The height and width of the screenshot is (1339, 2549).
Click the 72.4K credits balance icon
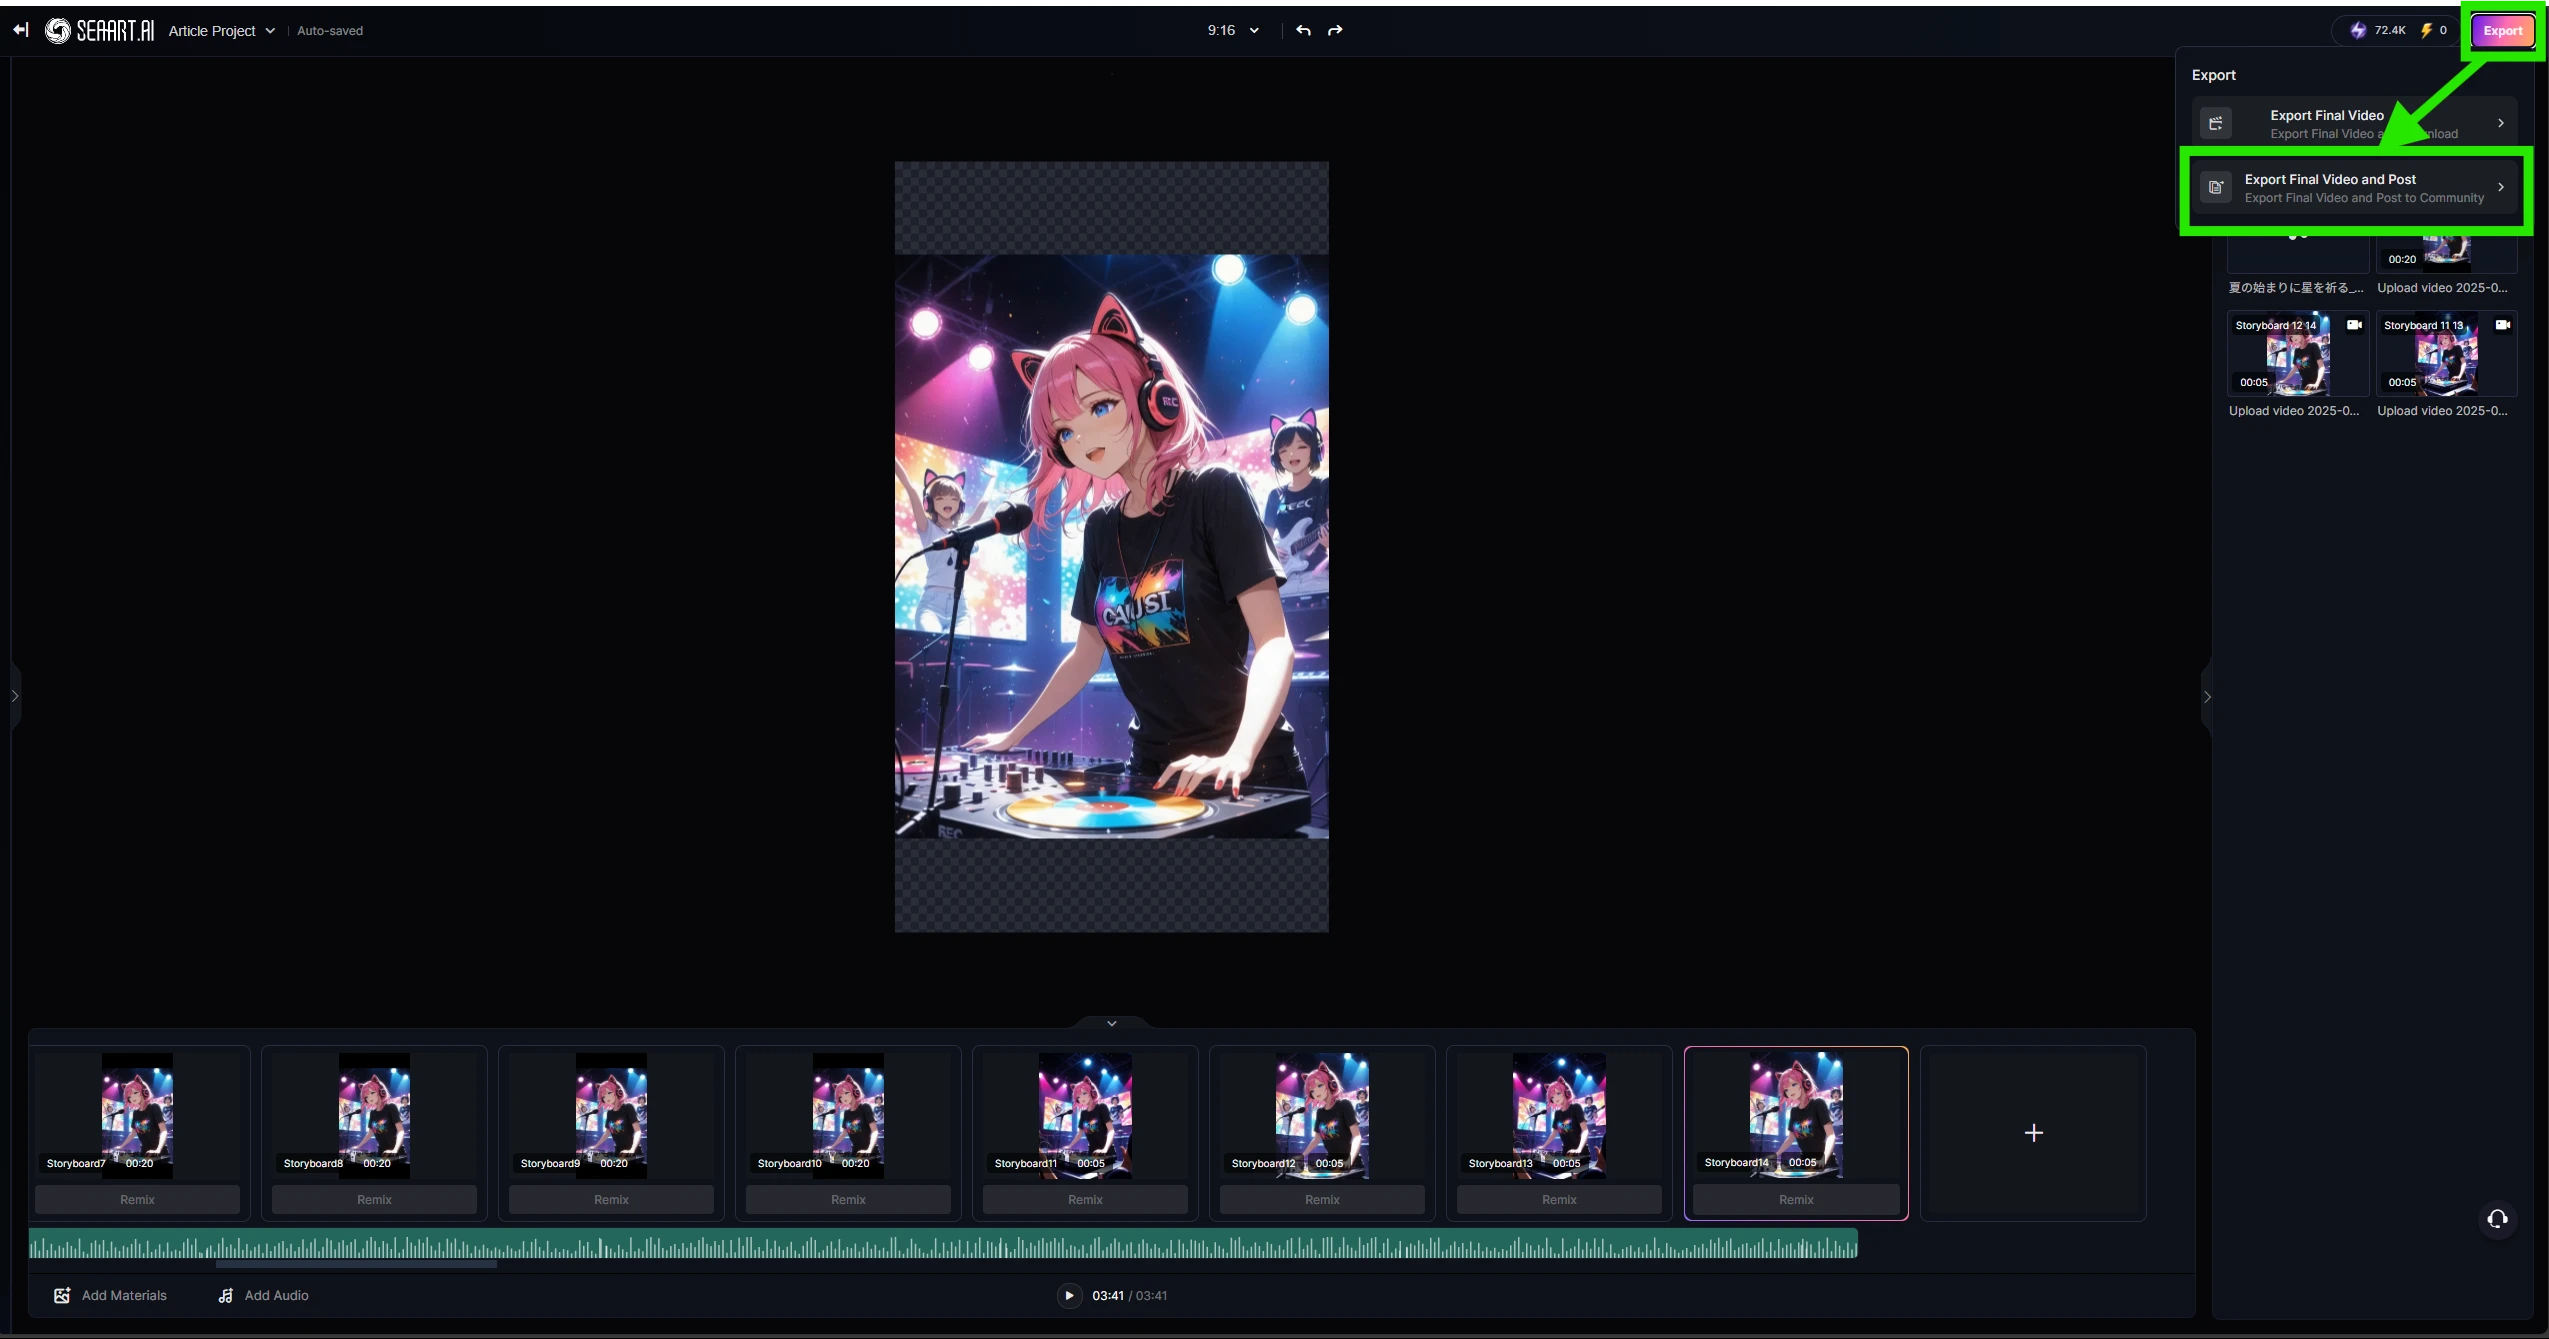coord(2358,30)
